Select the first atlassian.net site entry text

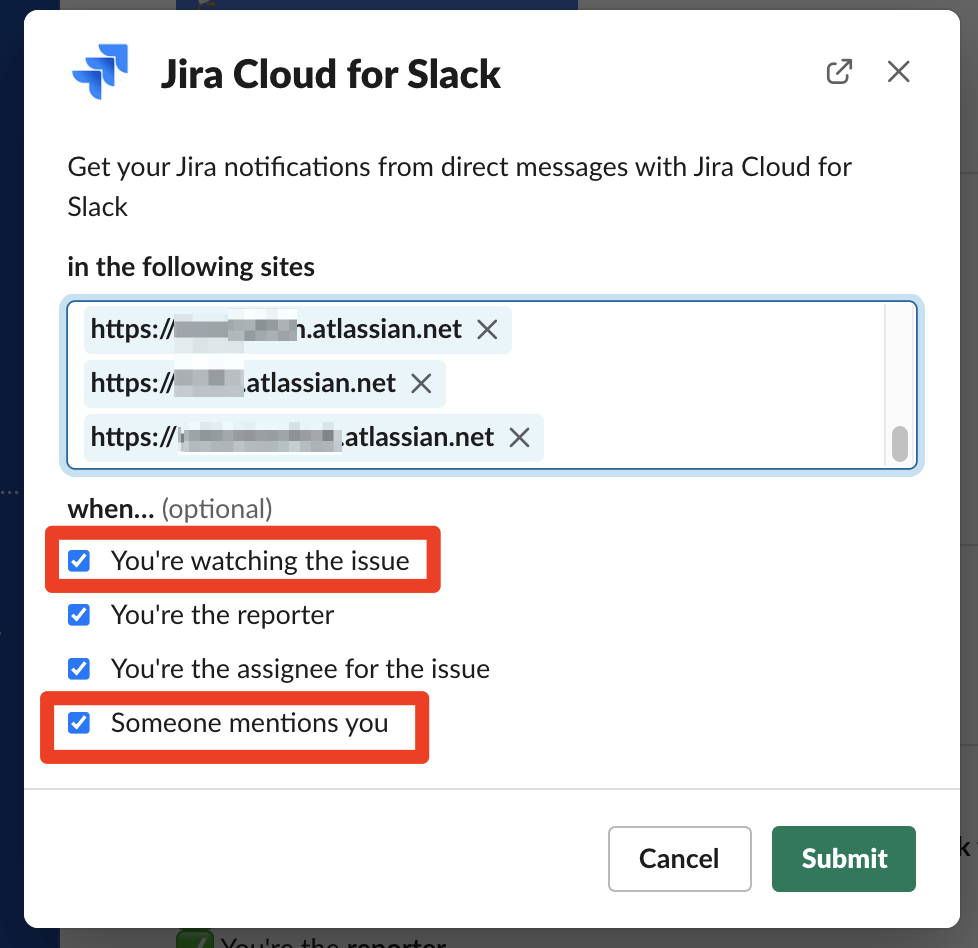point(276,329)
